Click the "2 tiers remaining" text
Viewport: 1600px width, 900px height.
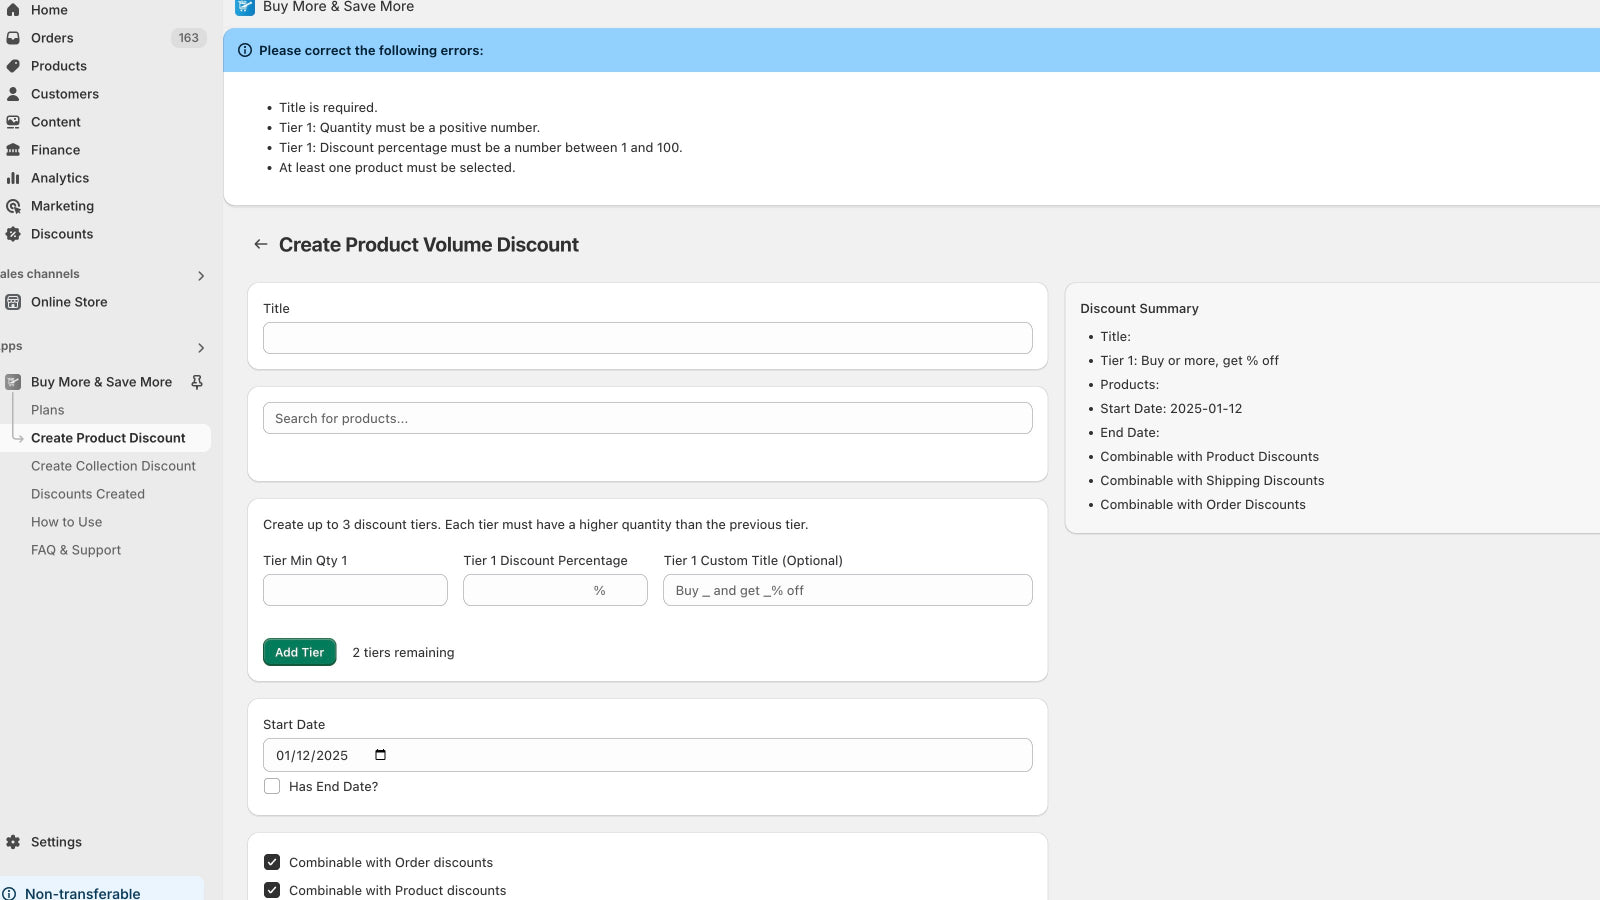click(403, 652)
